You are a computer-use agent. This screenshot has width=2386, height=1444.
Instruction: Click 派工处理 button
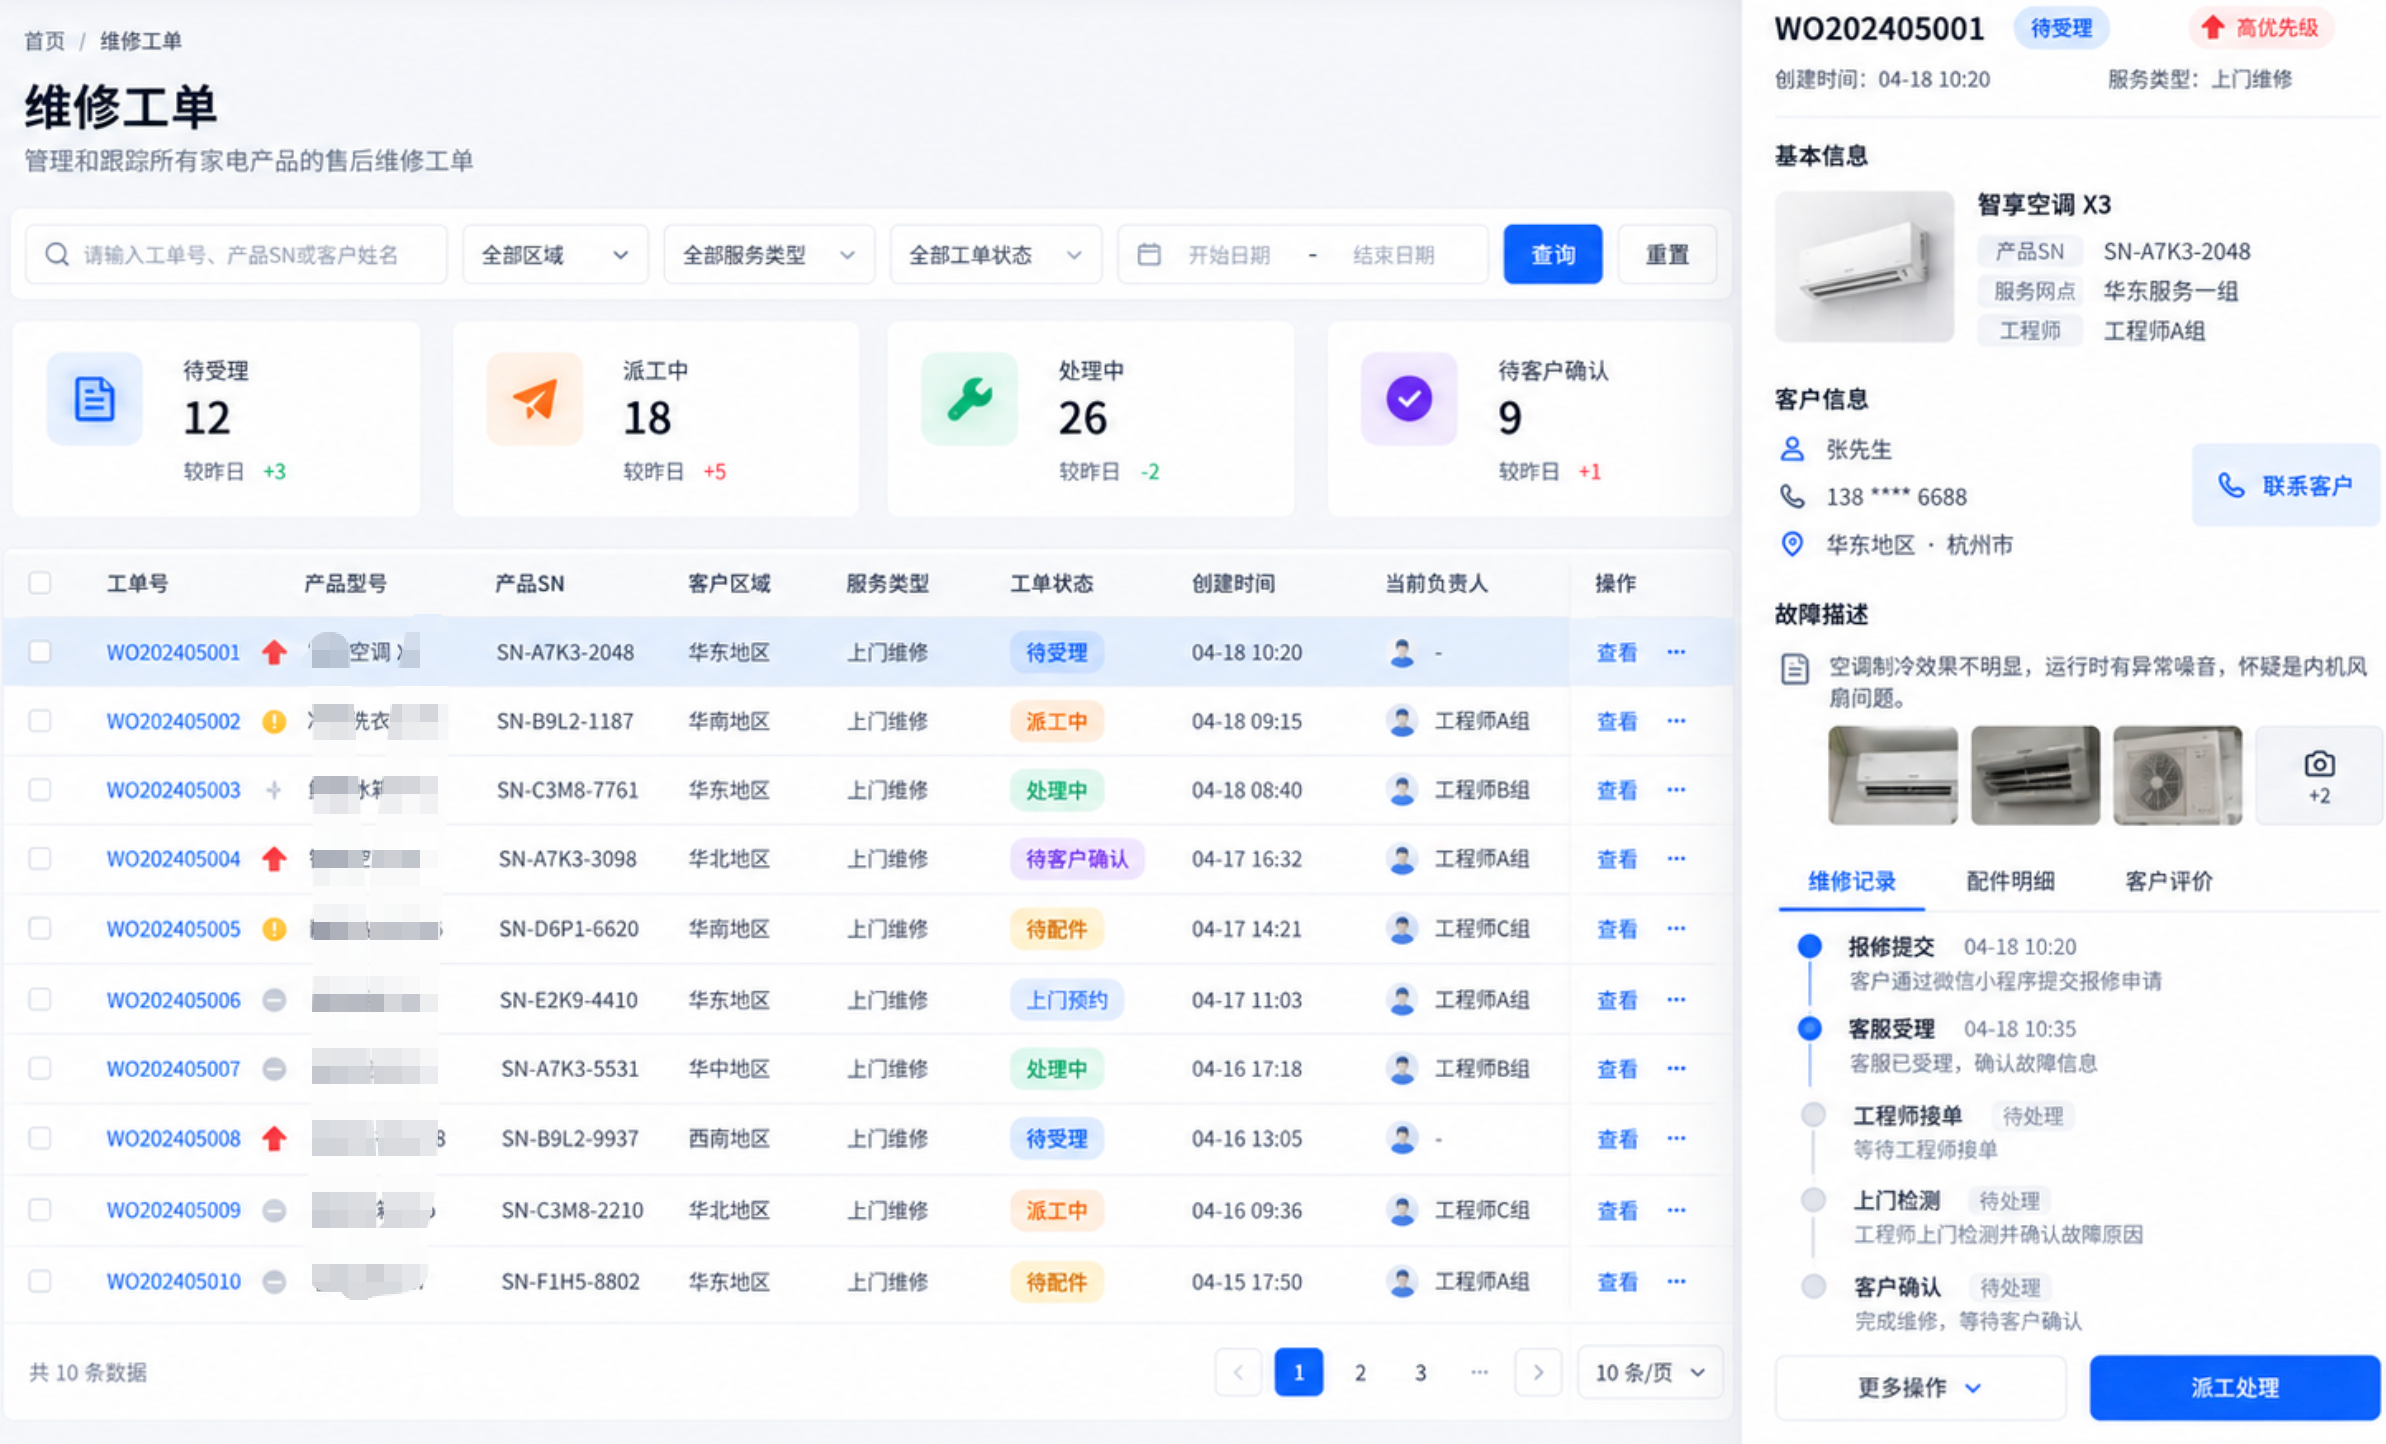point(2235,1387)
